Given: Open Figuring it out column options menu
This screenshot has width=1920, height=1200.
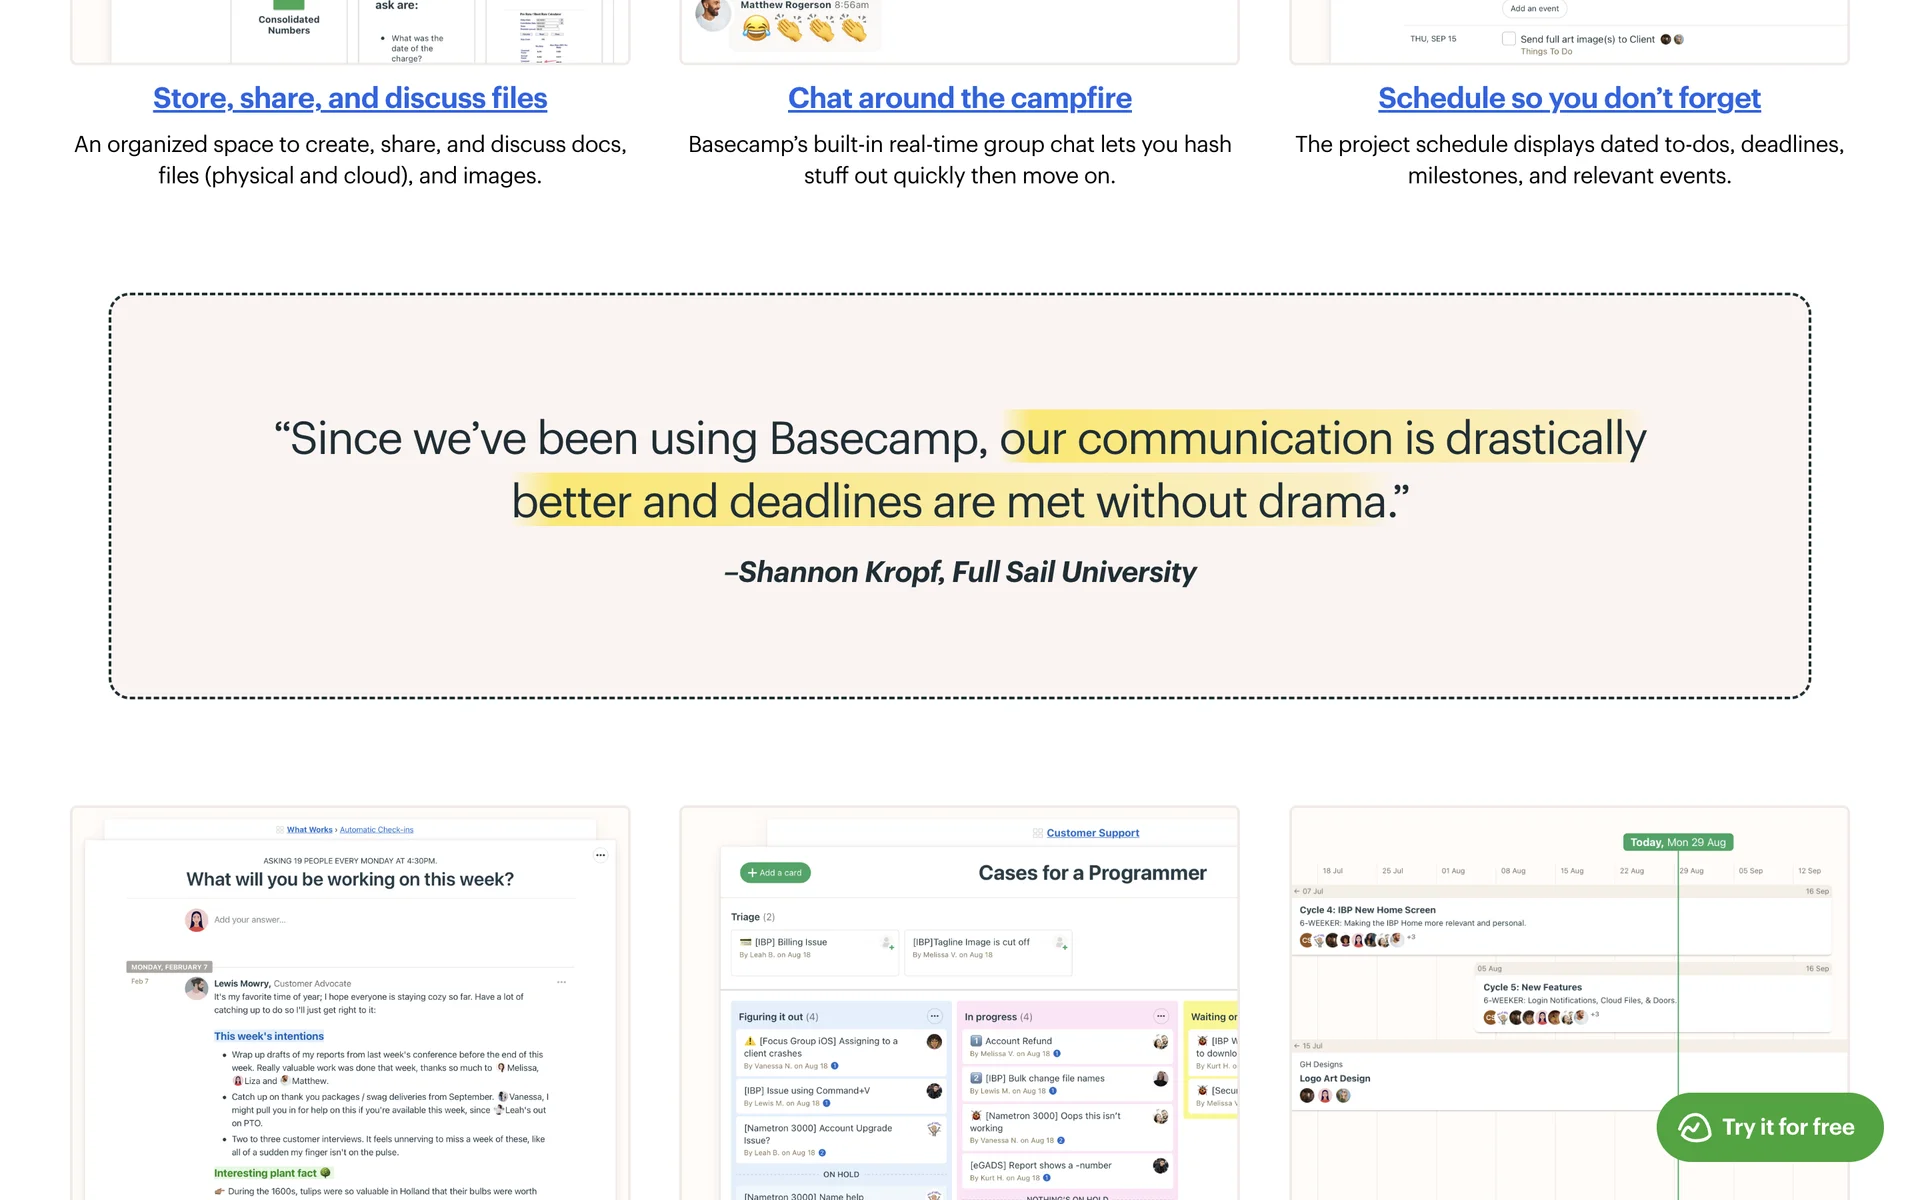Looking at the screenshot, I should pos(934,1016).
